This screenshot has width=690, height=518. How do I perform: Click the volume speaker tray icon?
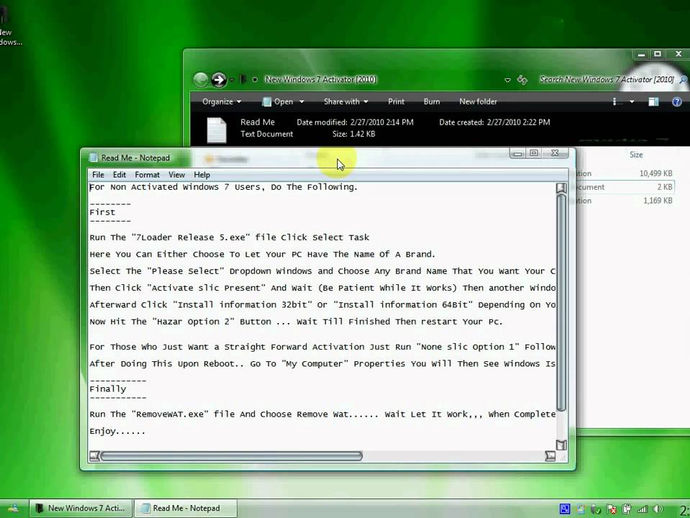658,509
